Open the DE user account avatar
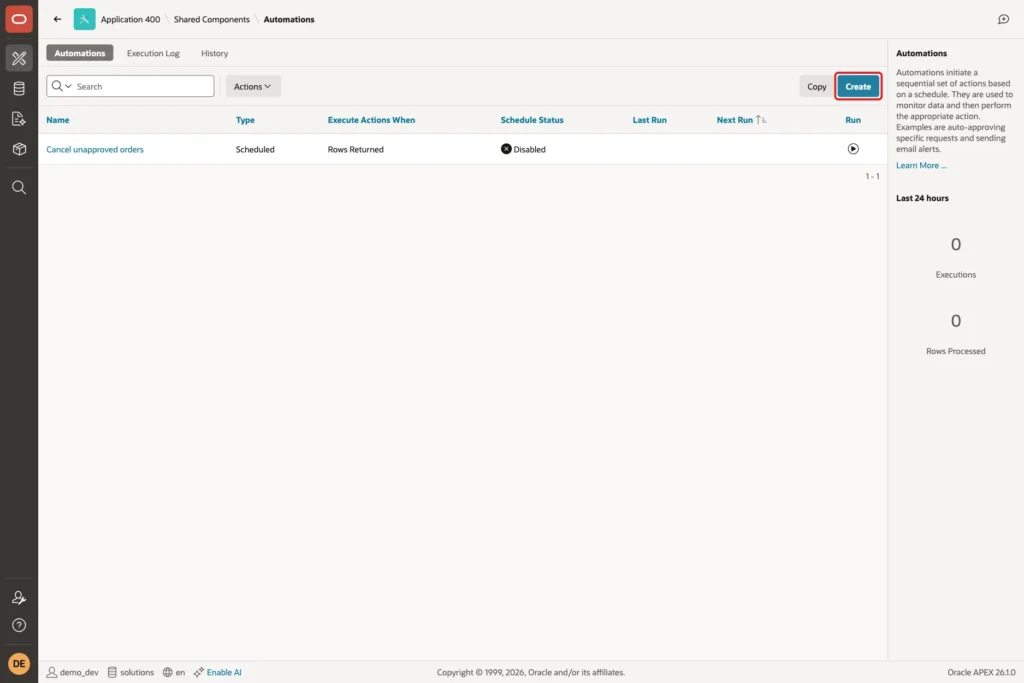The height and width of the screenshot is (683, 1024). (x=19, y=663)
